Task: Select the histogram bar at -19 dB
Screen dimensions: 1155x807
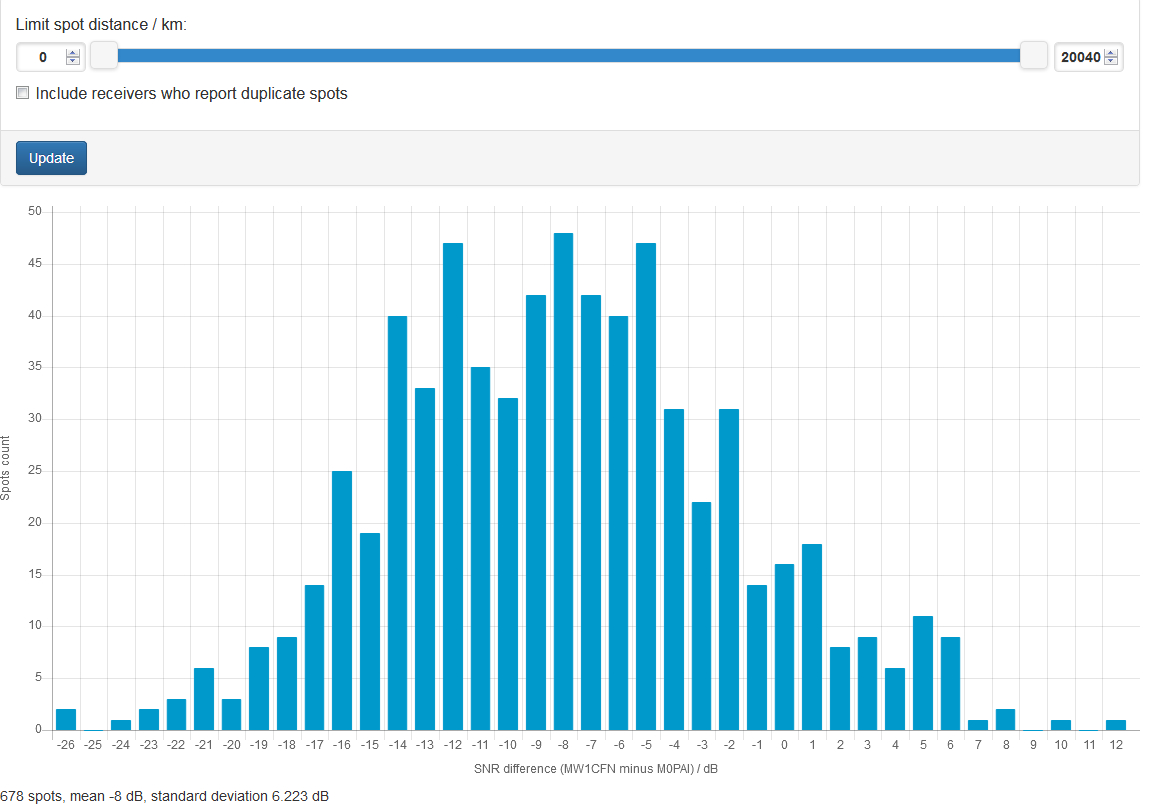Action: click(259, 688)
